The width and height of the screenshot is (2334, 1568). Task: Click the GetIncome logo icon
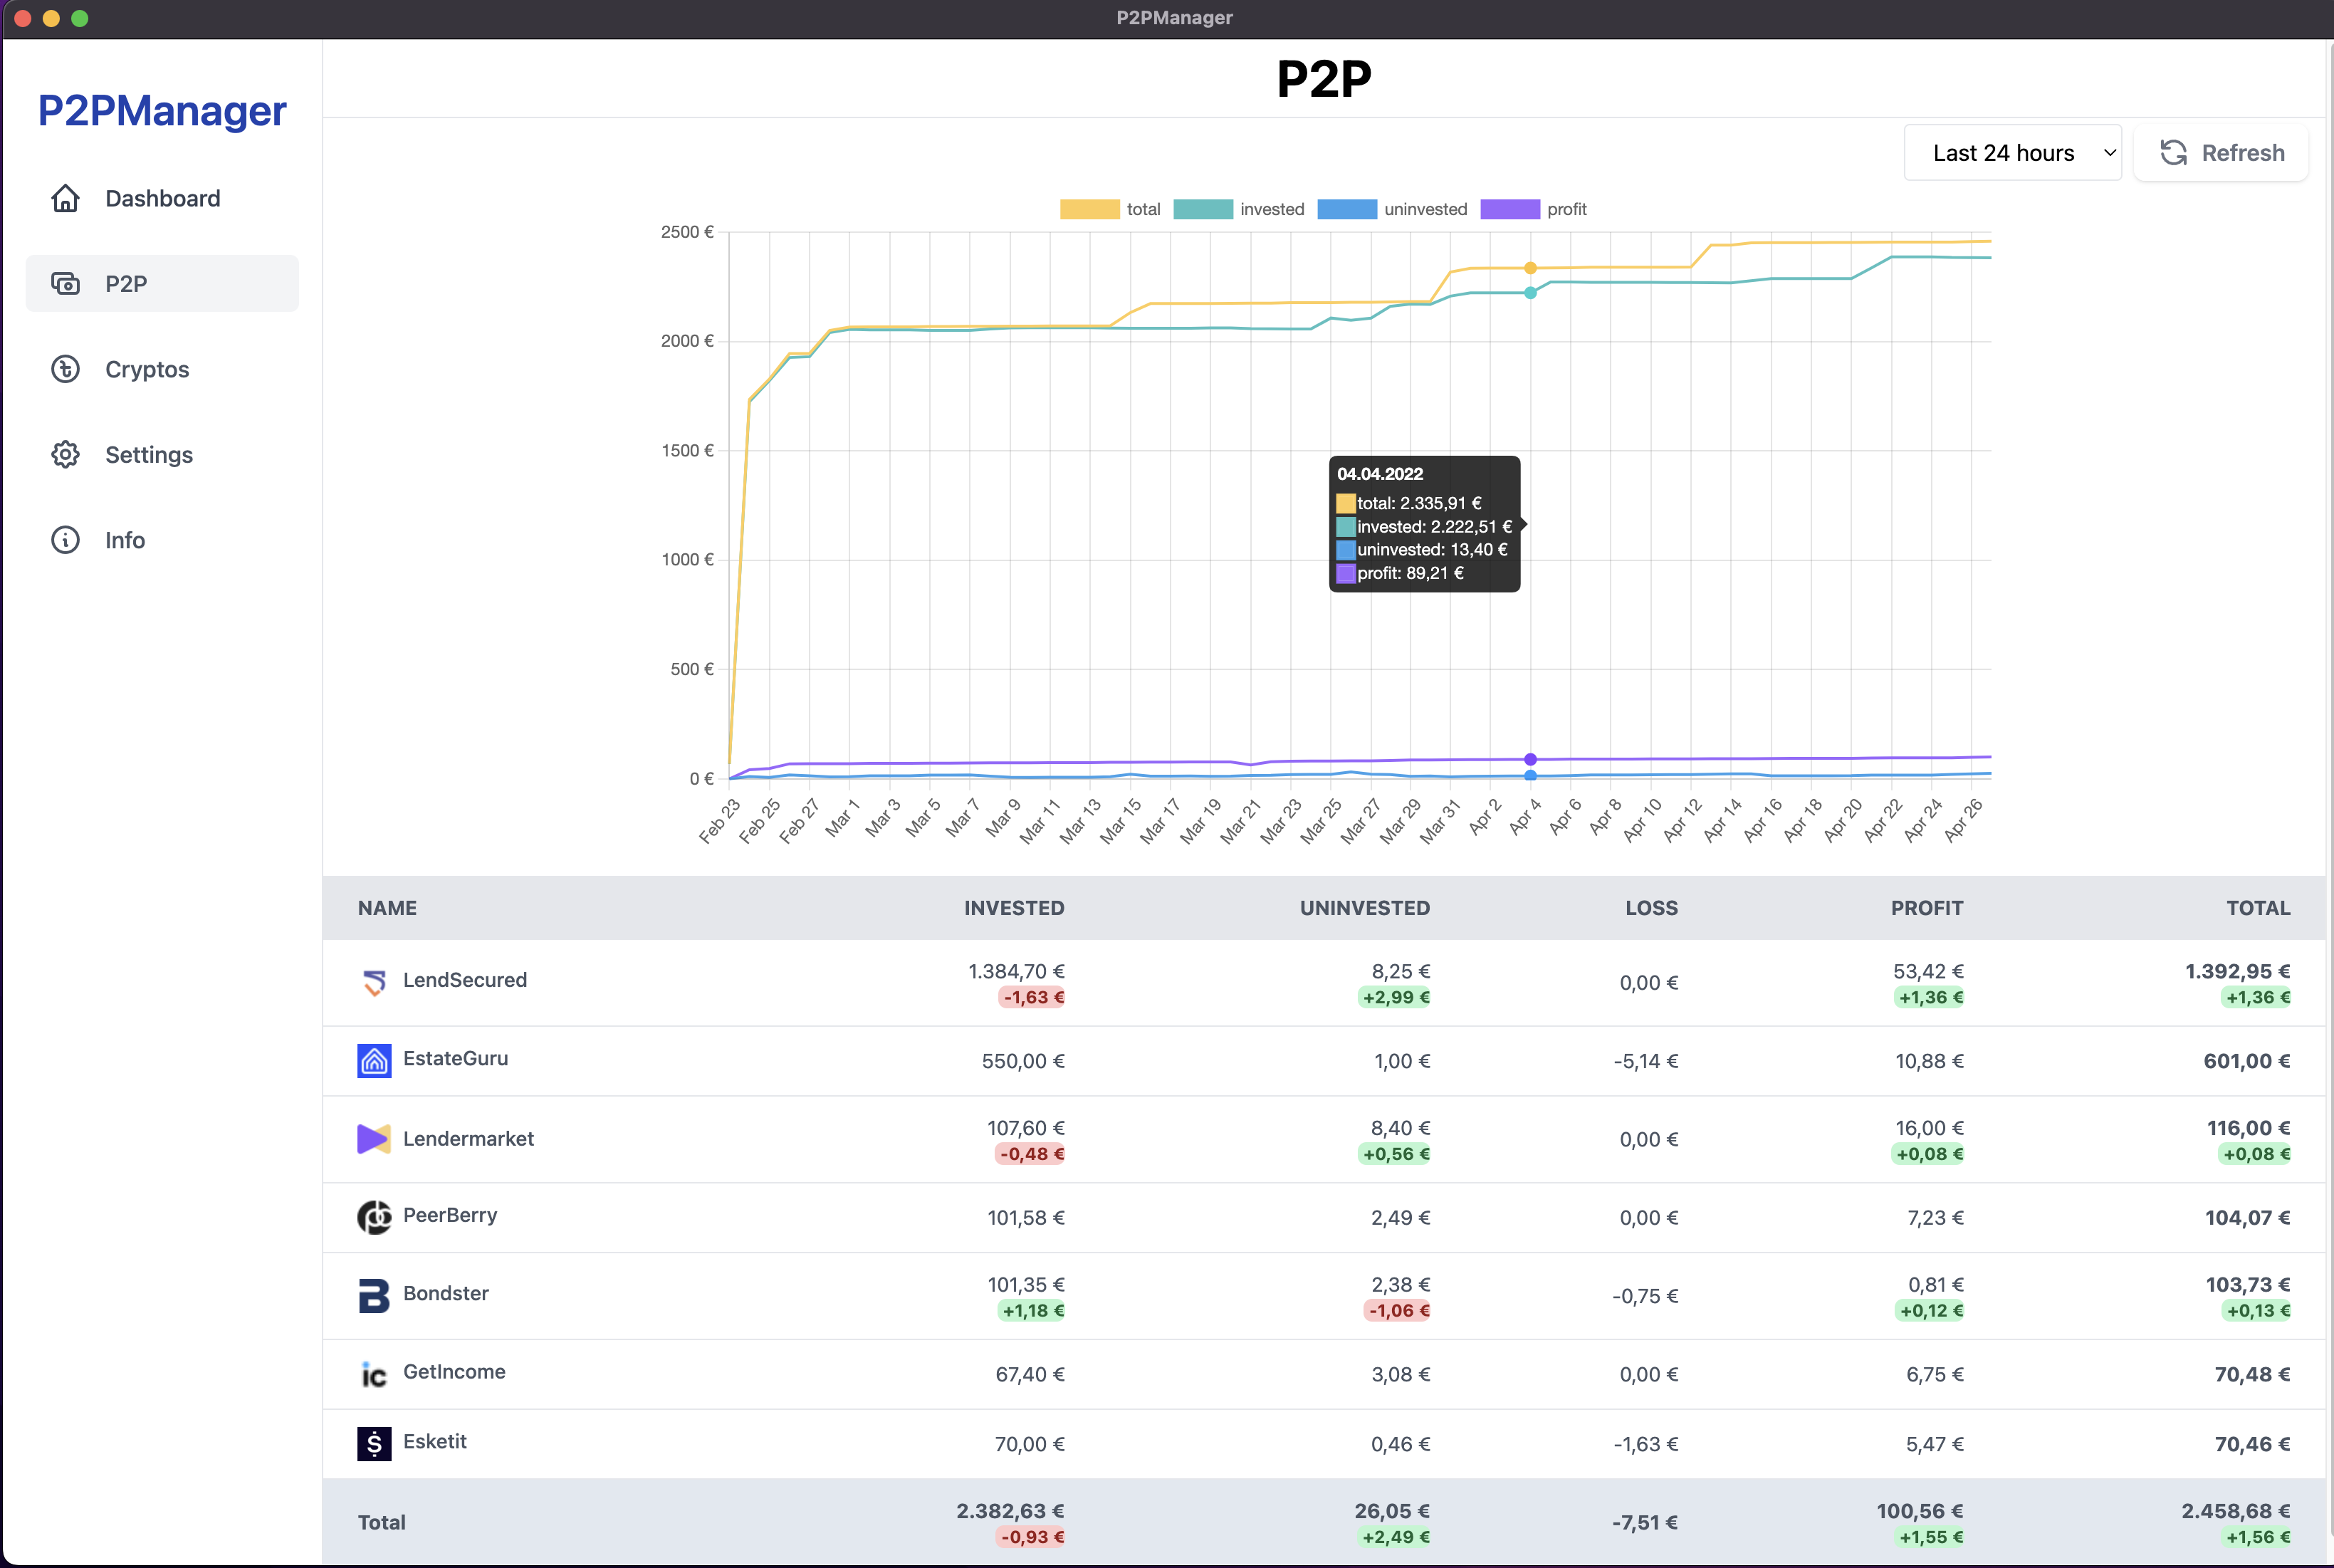[374, 1374]
